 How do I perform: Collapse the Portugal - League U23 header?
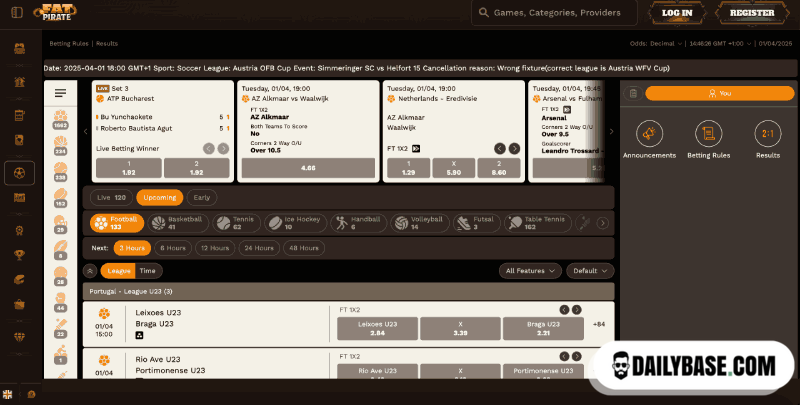(x=348, y=291)
